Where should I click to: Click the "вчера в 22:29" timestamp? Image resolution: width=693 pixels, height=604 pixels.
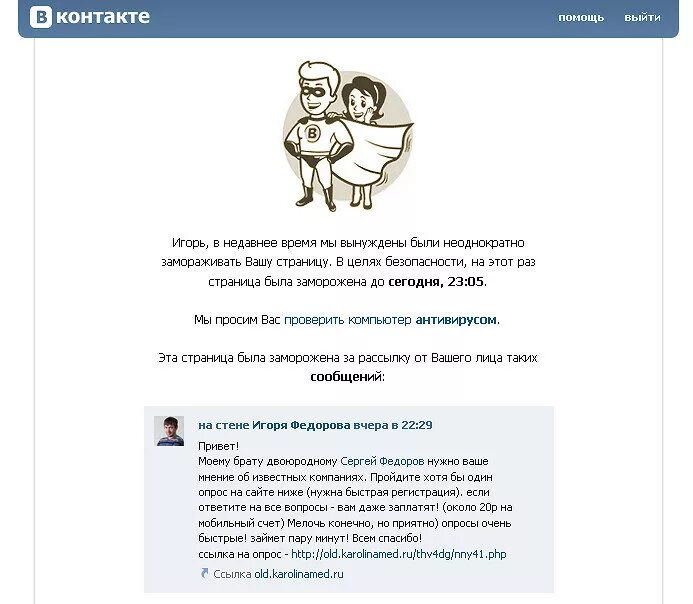coord(393,425)
